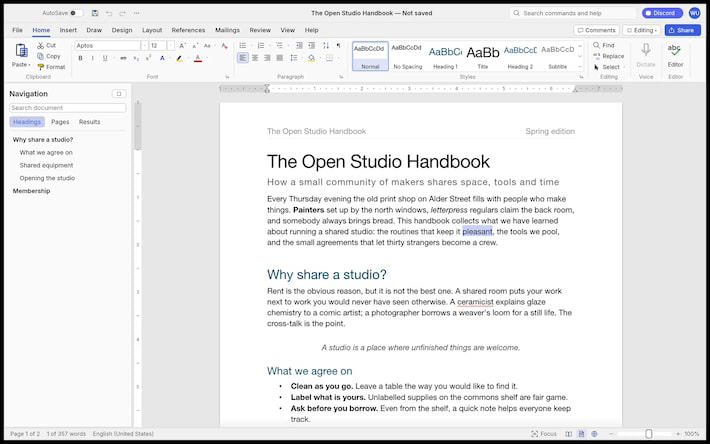Switch to Read Mode view in status bar
This screenshot has width=710, height=444.
coord(568,434)
